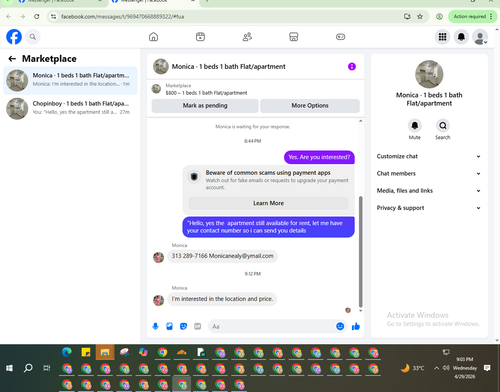Open the Monica conversation in the list

tap(70, 80)
